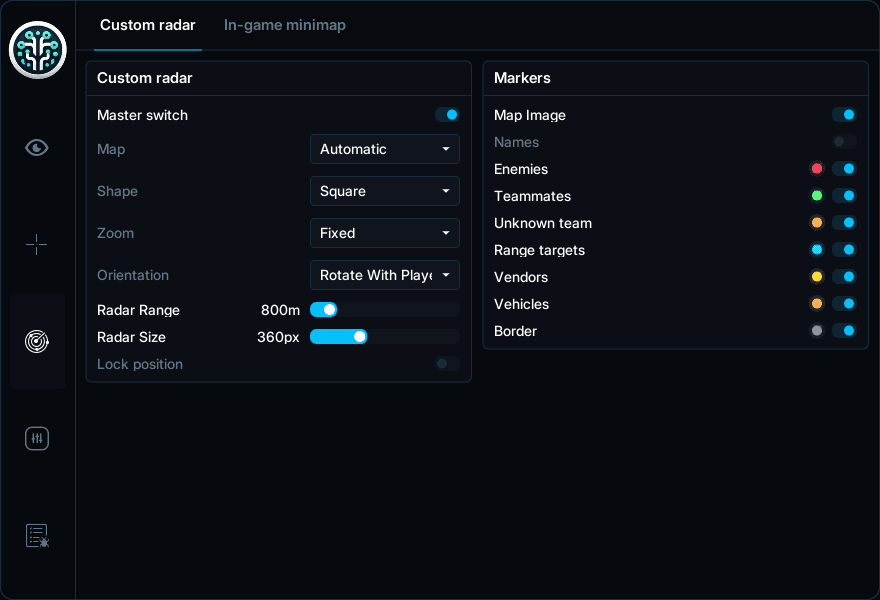The width and height of the screenshot is (880, 600).
Task: Open the Orientation dropdown
Action: coord(385,275)
